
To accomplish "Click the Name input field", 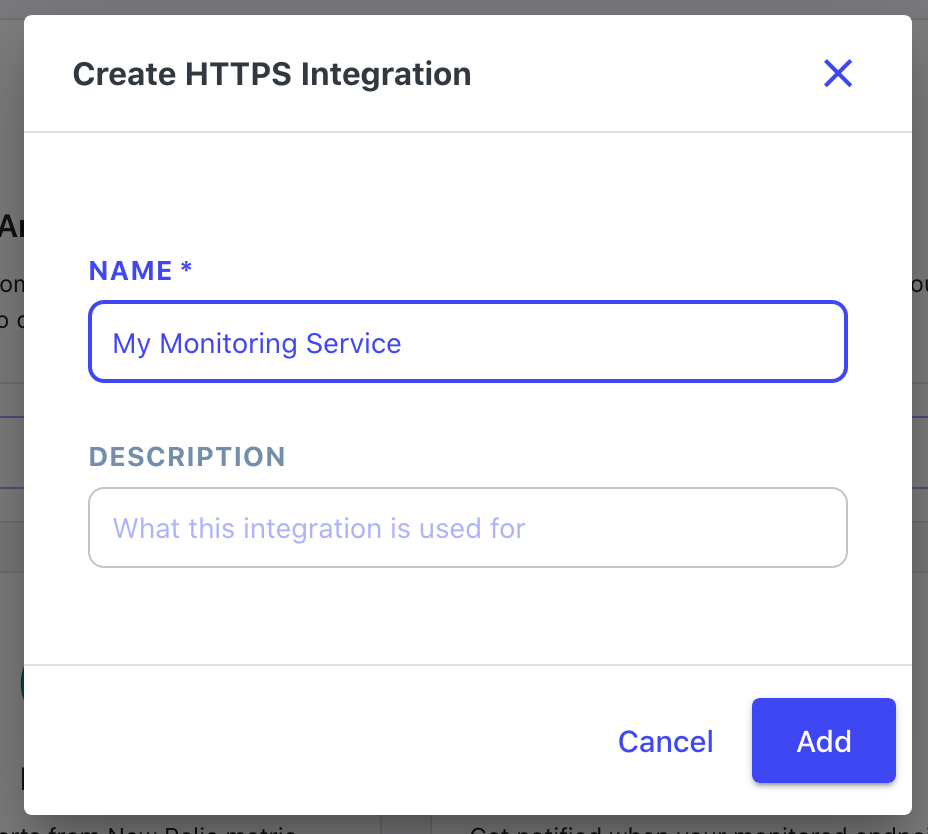I will coord(468,342).
